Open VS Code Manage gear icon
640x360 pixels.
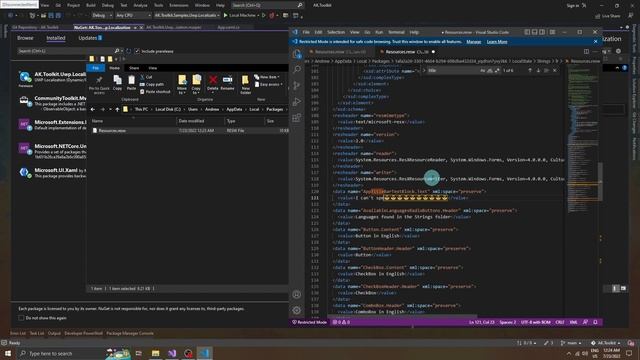[x=297, y=310]
